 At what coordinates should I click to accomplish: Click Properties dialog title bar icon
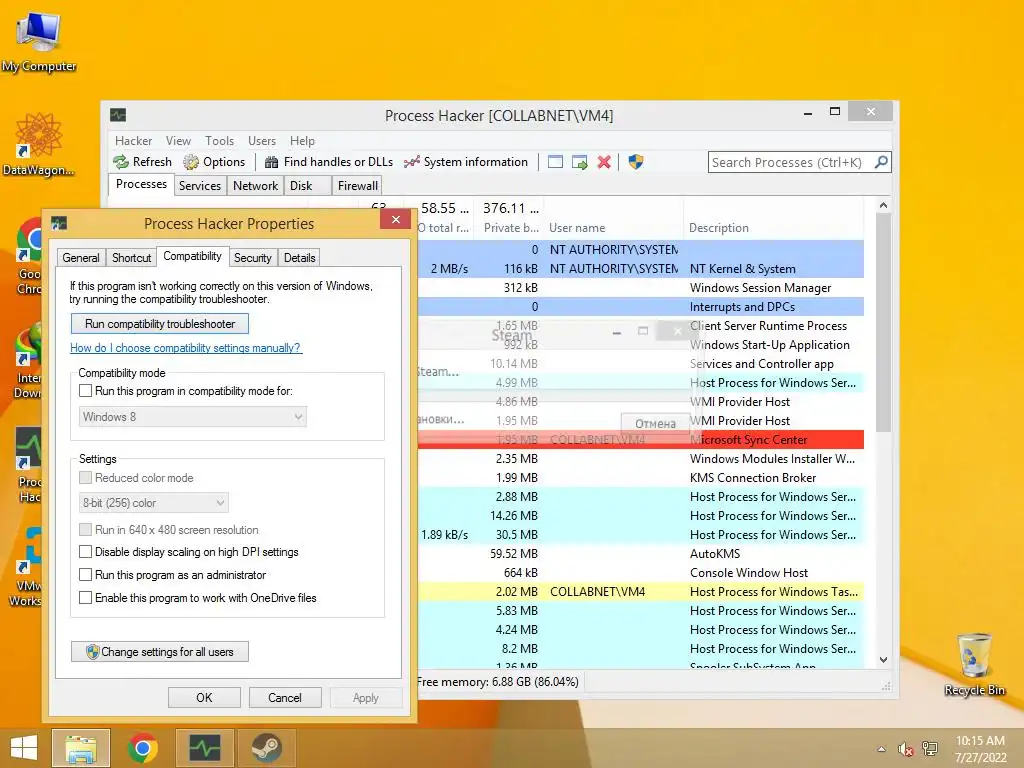pos(59,223)
